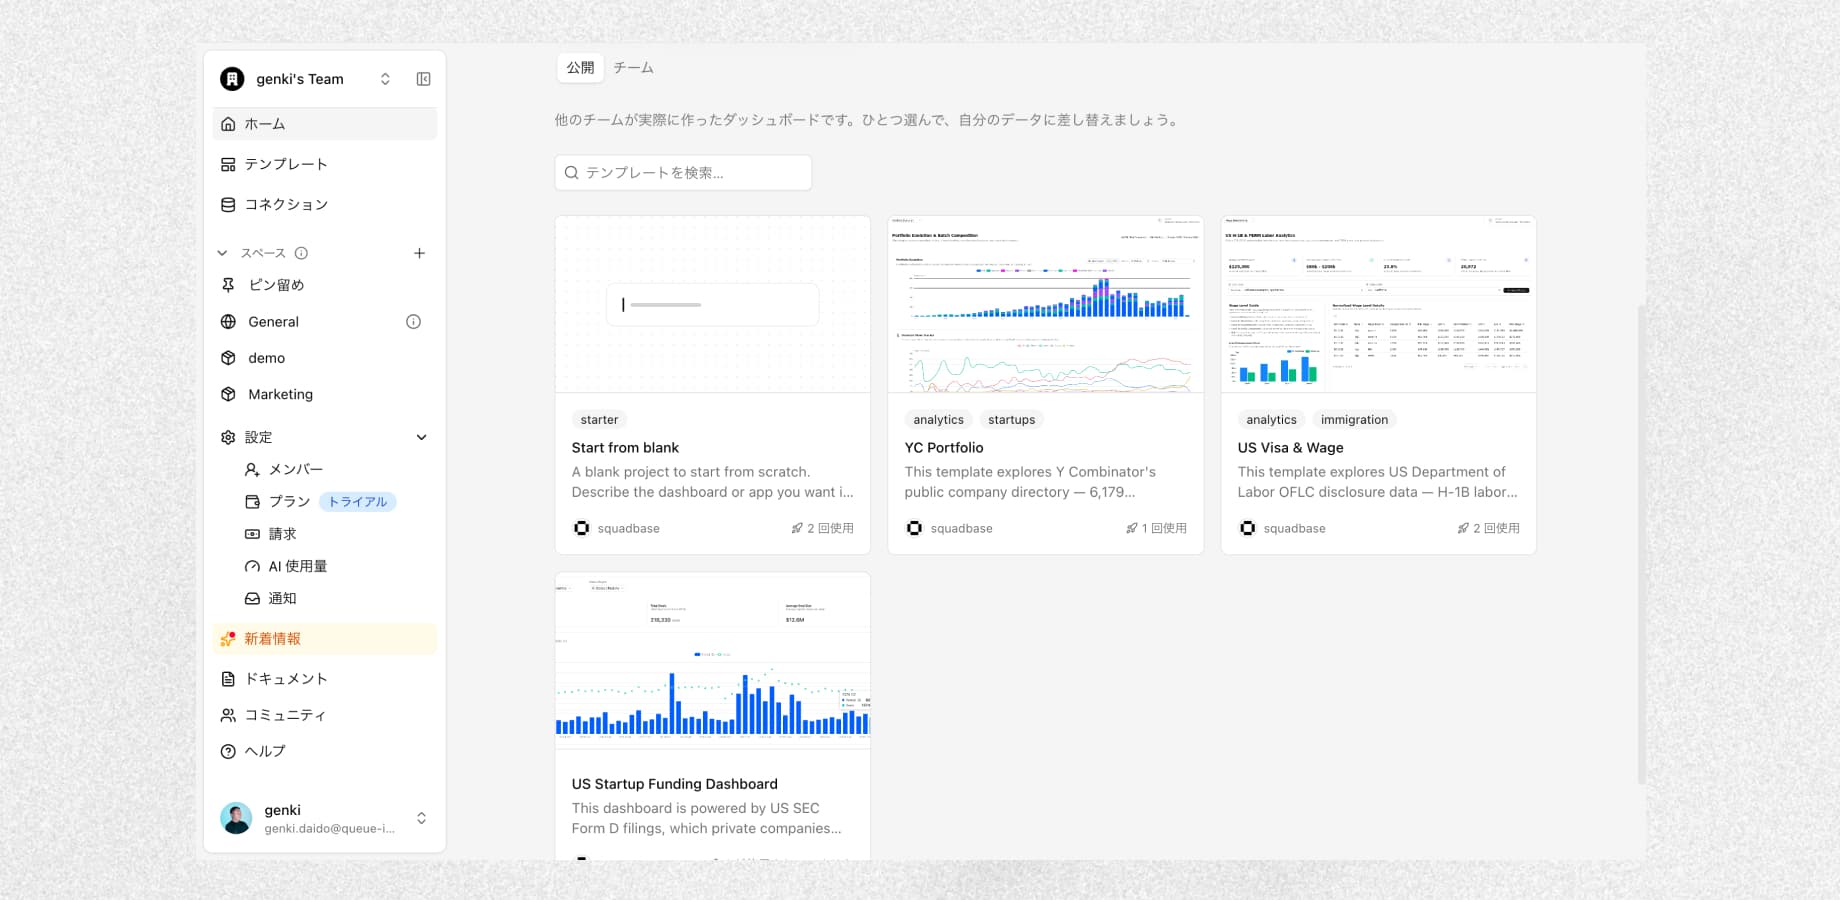
Task: Open the demo space
Action: tap(325, 358)
